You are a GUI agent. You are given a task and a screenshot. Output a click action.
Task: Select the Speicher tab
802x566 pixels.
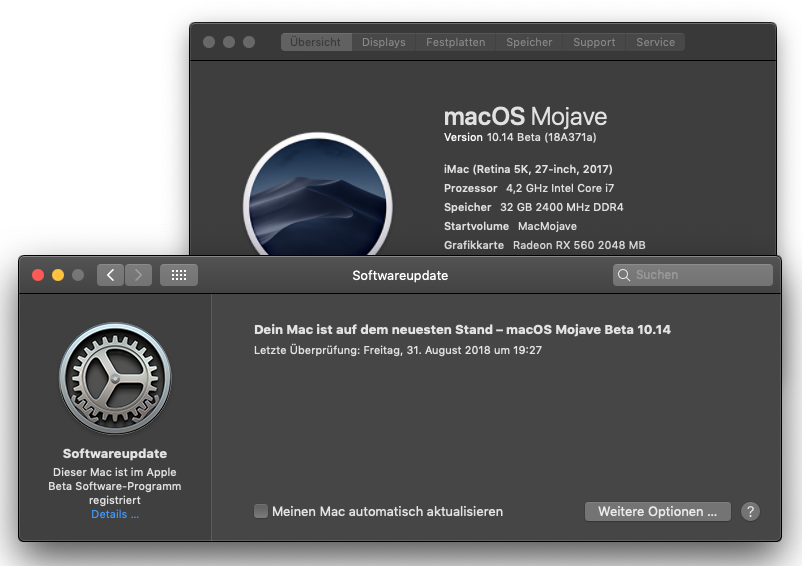click(x=529, y=42)
